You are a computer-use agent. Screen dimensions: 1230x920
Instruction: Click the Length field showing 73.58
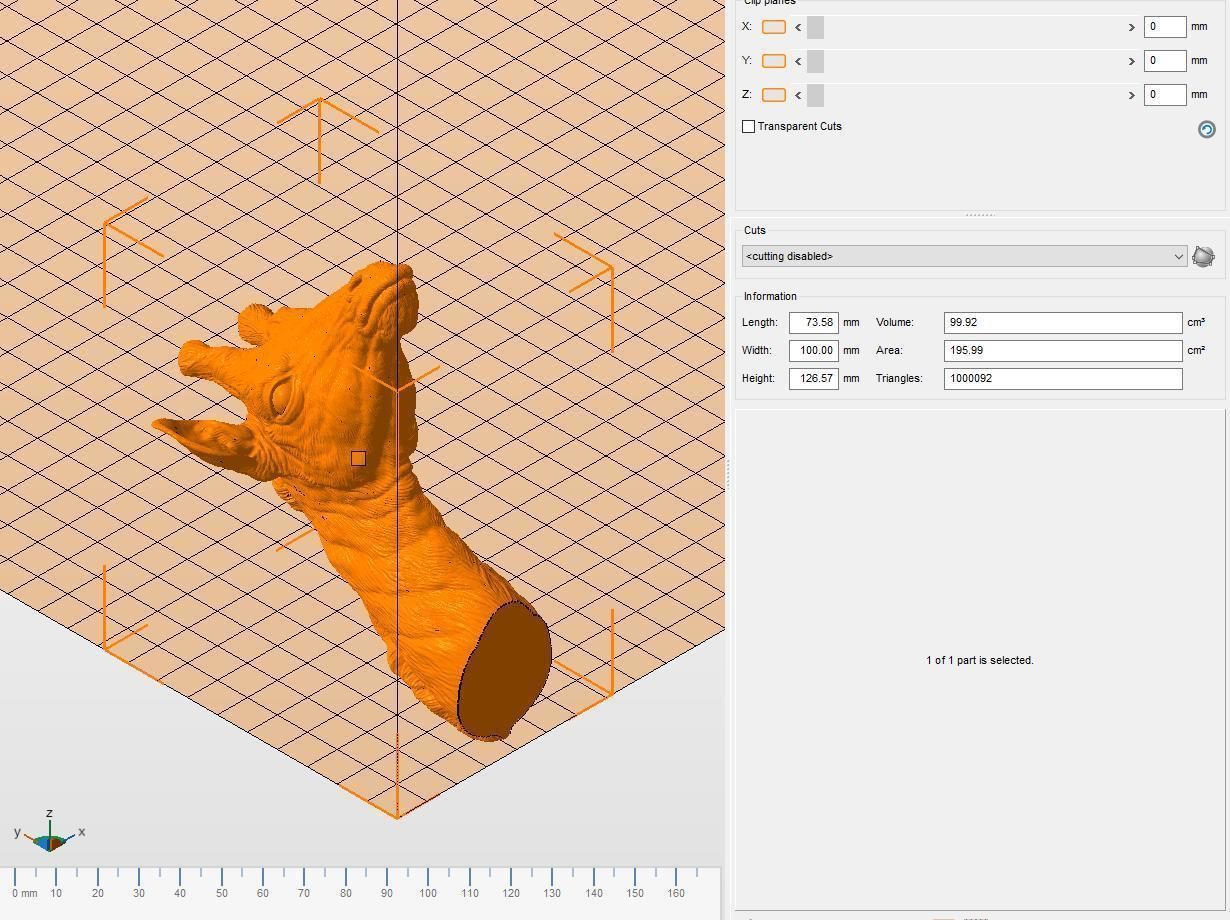[x=814, y=322]
